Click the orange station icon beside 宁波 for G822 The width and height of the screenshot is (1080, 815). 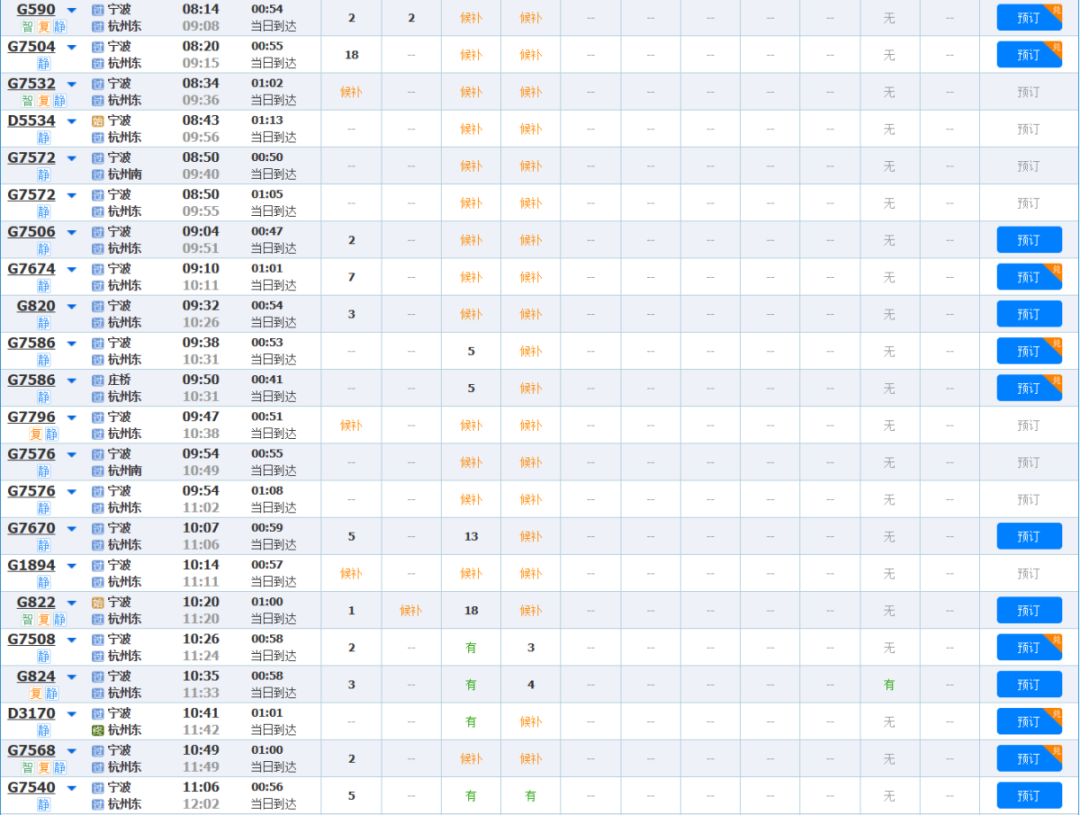(98, 603)
